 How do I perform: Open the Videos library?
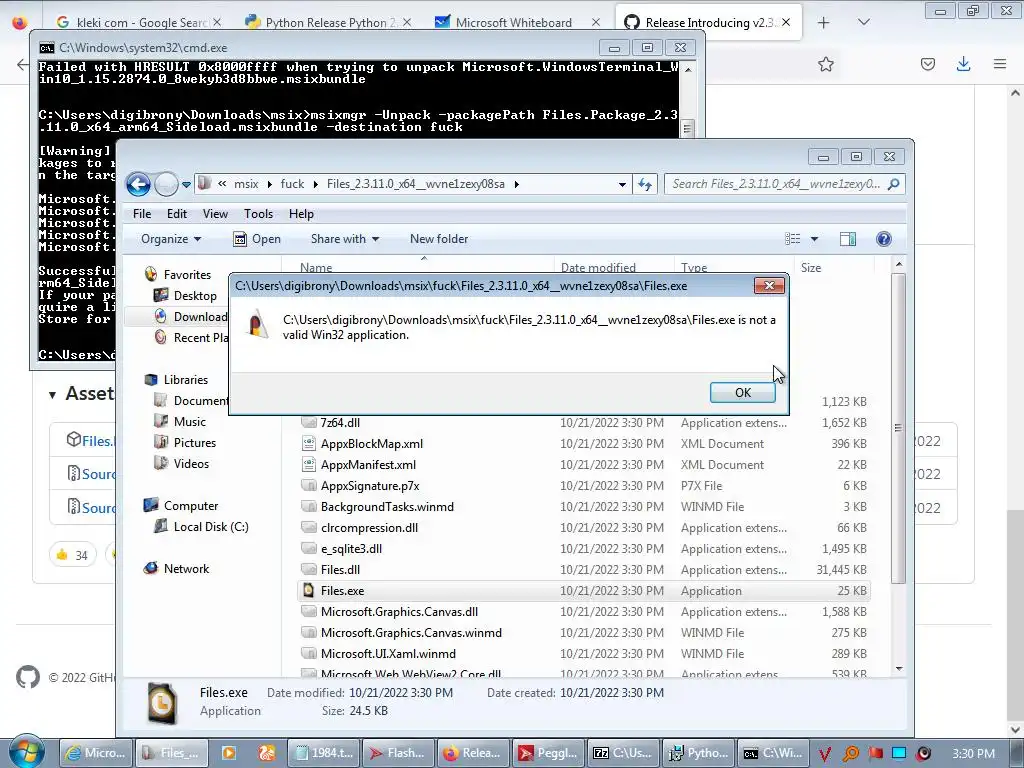pyautogui.click(x=191, y=464)
